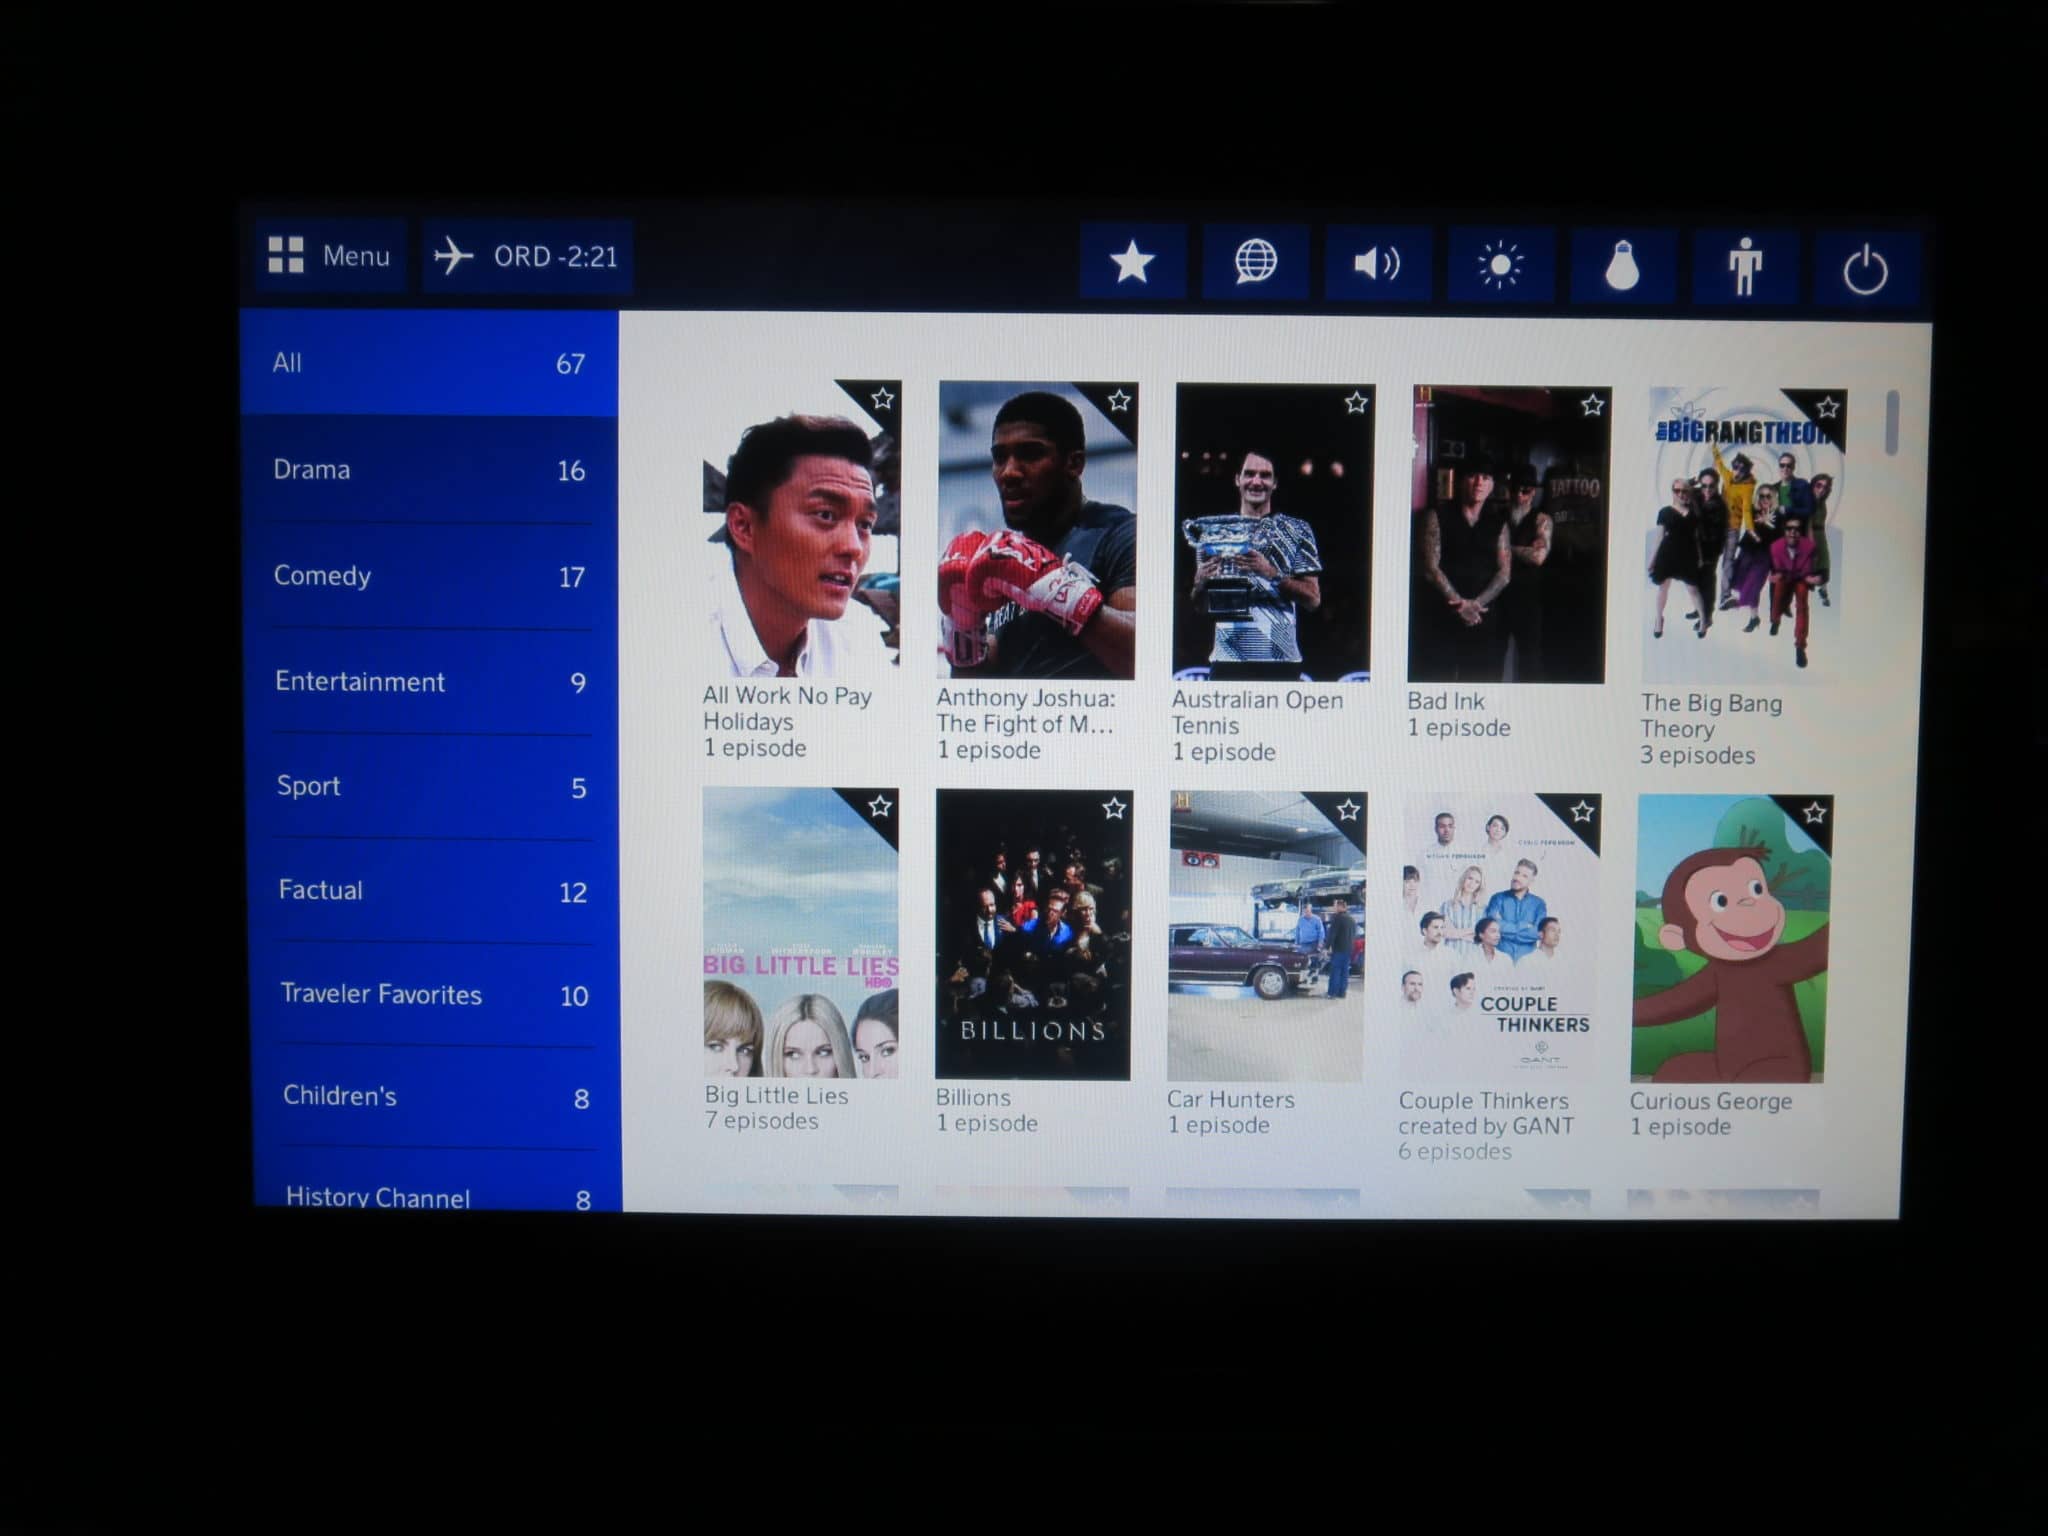Viewport: 2048px width, 1536px height.
Task: Favorite Big Little Lies star
Action: [x=880, y=806]
